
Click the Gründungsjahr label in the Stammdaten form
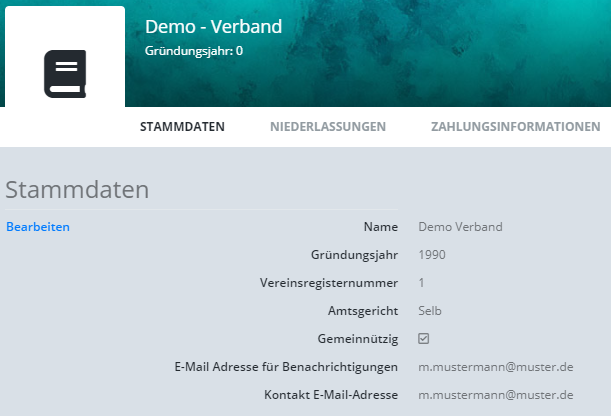(354, 255)
